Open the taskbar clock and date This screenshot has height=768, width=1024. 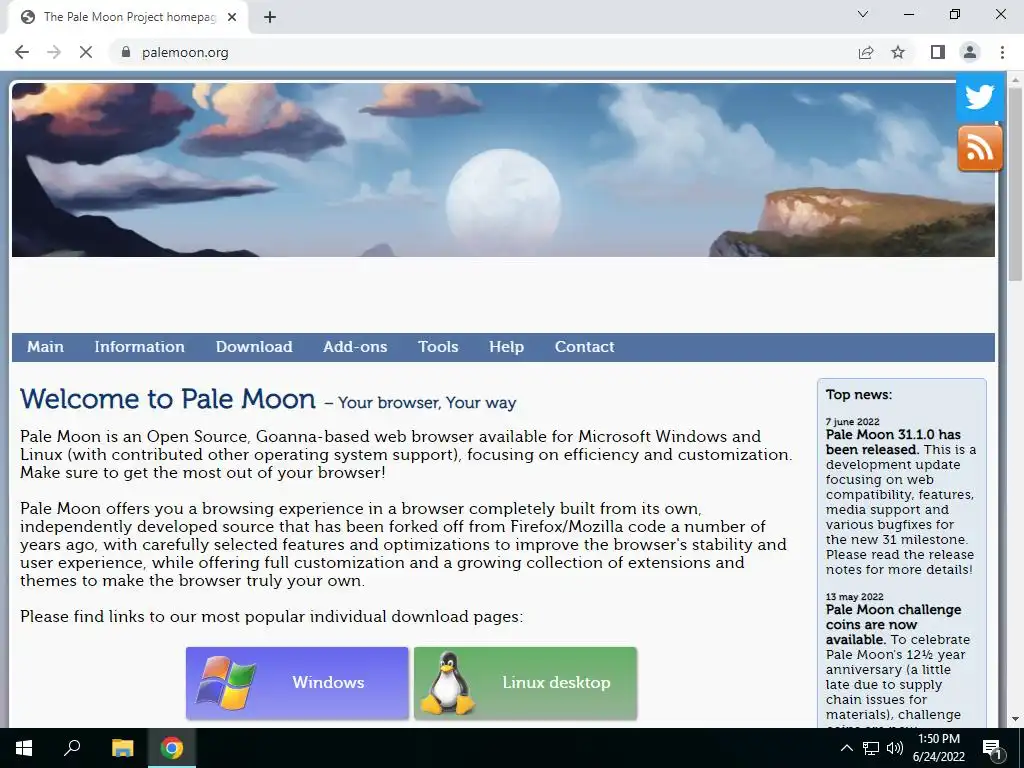[x=939, y=748]
